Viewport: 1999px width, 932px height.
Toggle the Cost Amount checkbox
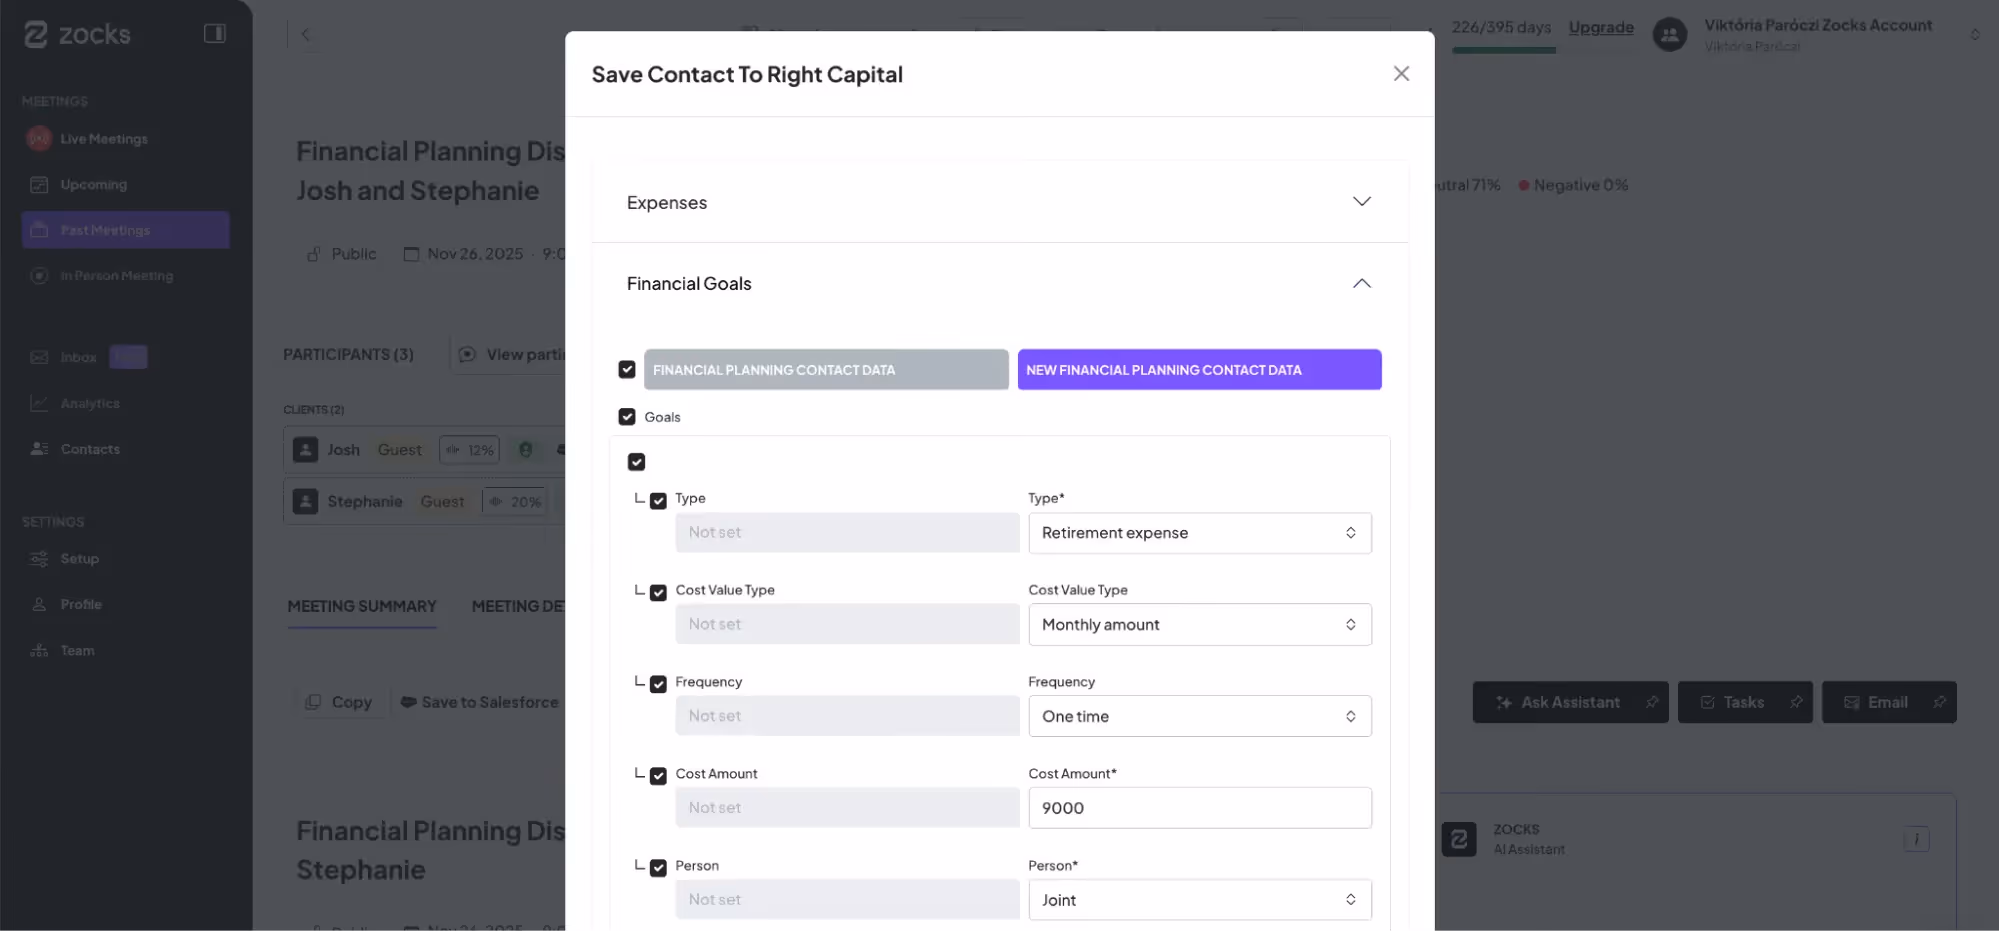658,776
